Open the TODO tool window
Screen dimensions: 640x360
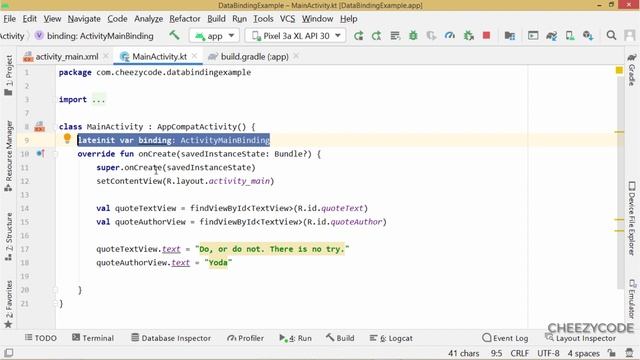tap(41, 338)
